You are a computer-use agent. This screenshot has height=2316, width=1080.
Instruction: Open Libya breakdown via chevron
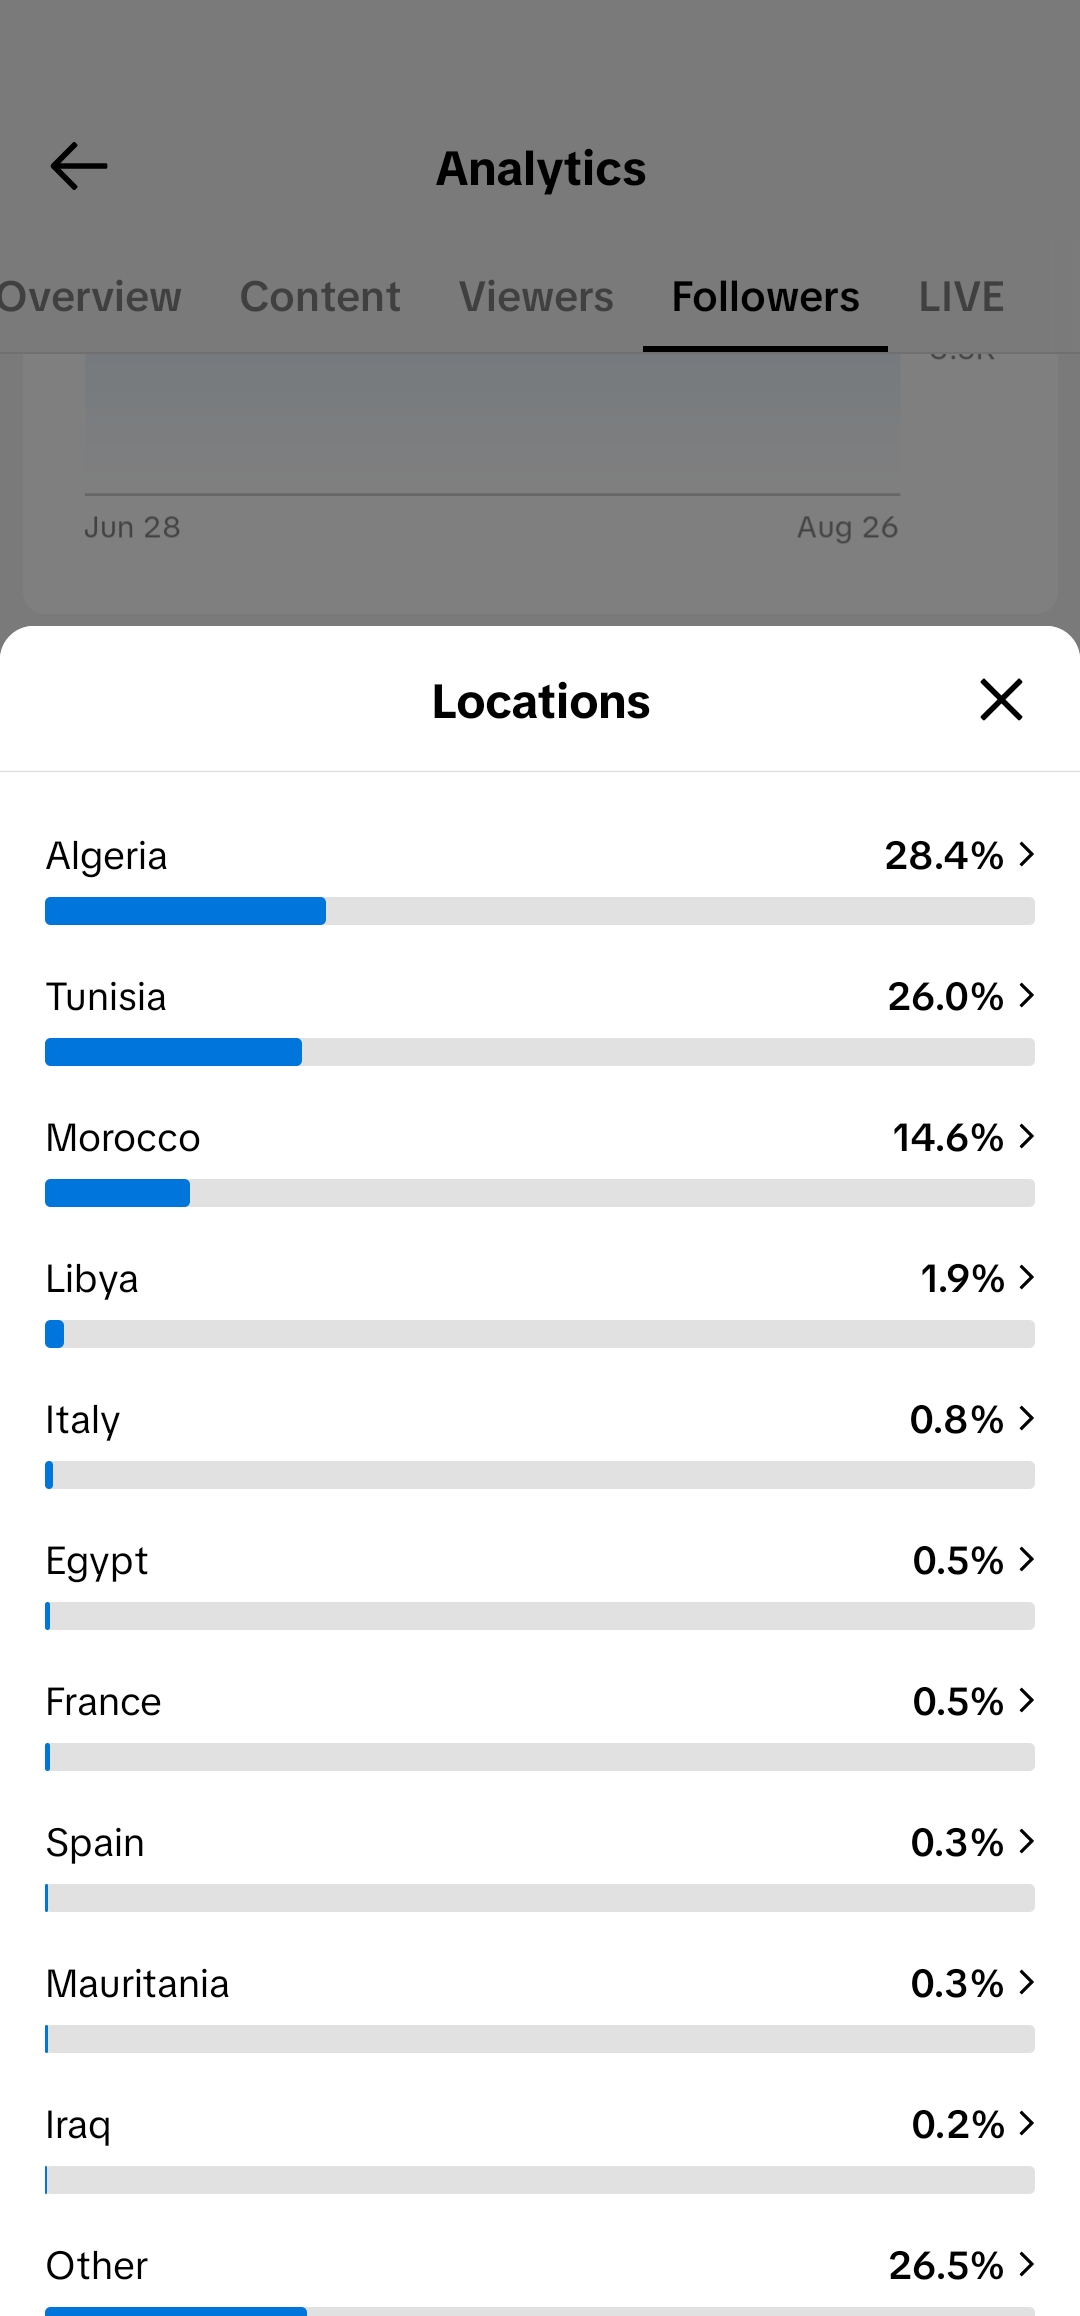[x=1026, y=1277]
